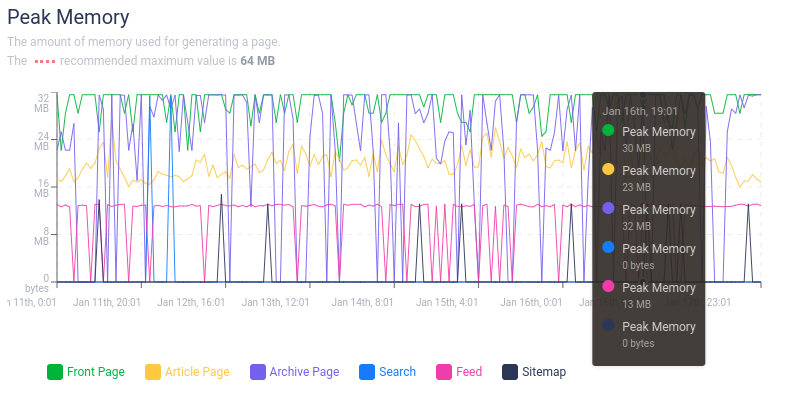Screen dimensions: 809x396
Task: Hide the Search series via label
Action: 397,372
